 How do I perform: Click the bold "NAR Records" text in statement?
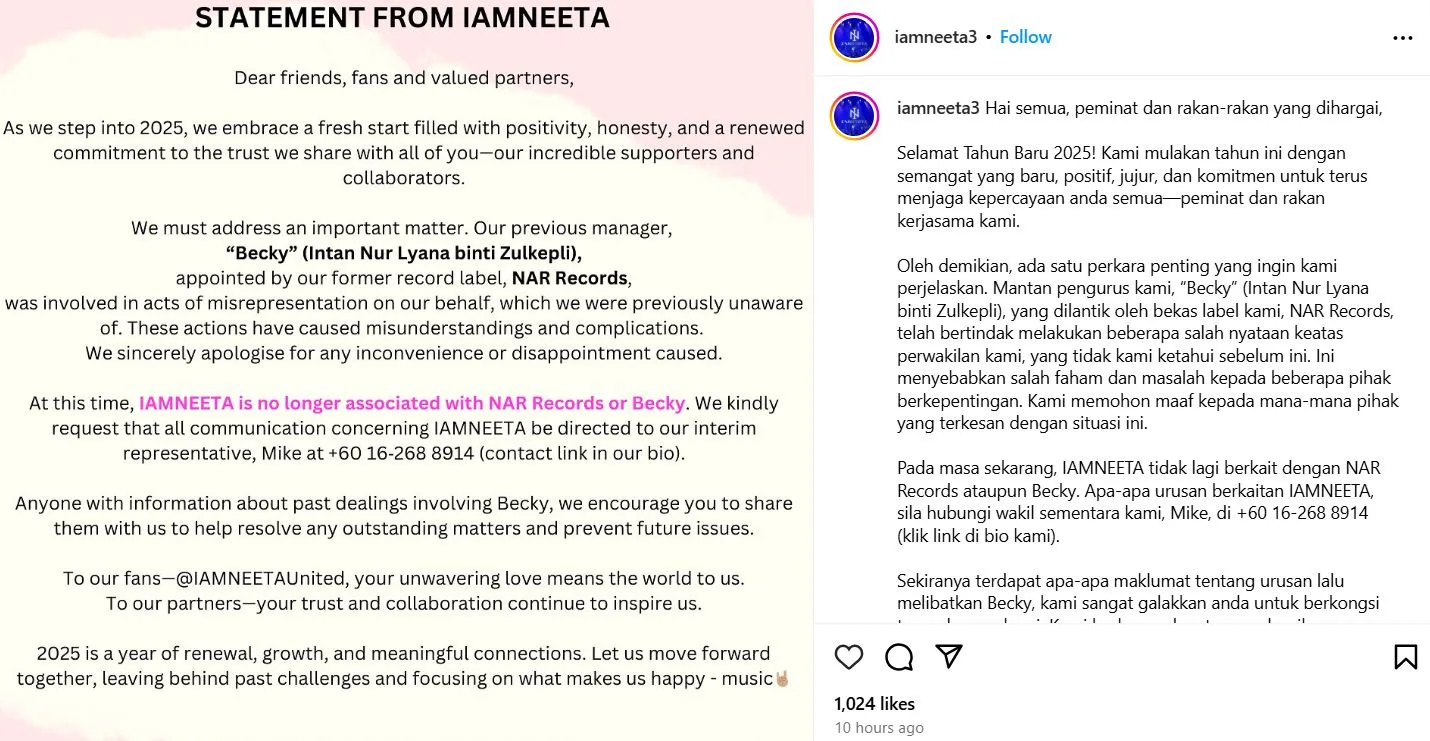(x=570, y=278)
